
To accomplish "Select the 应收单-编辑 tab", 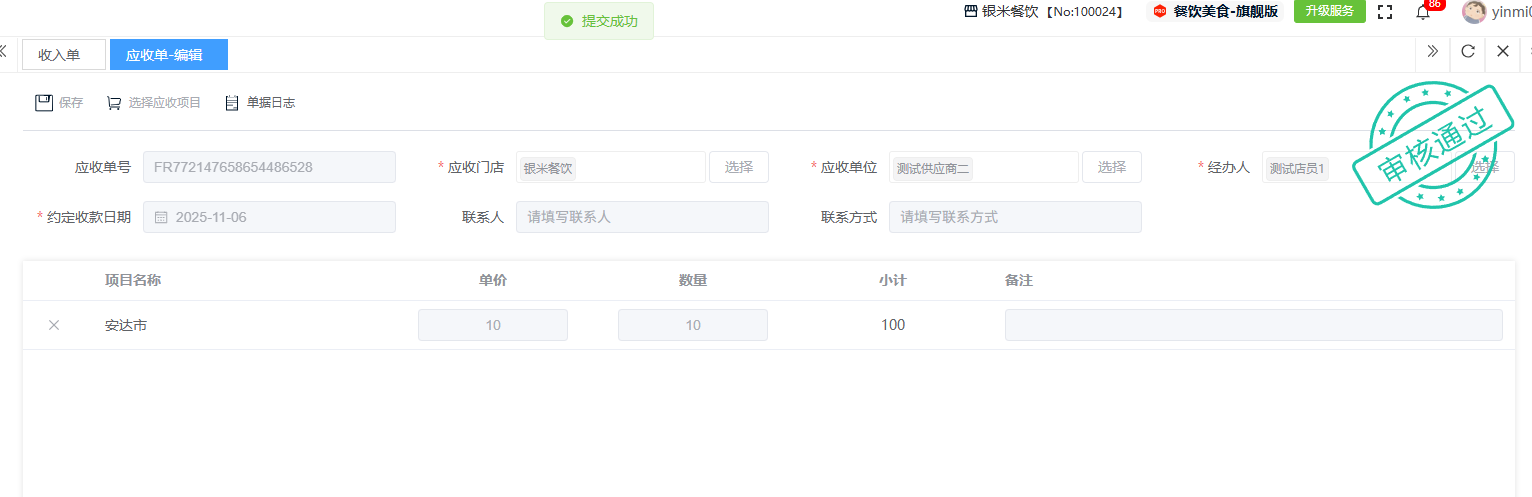I will click(x=164, y=55).
